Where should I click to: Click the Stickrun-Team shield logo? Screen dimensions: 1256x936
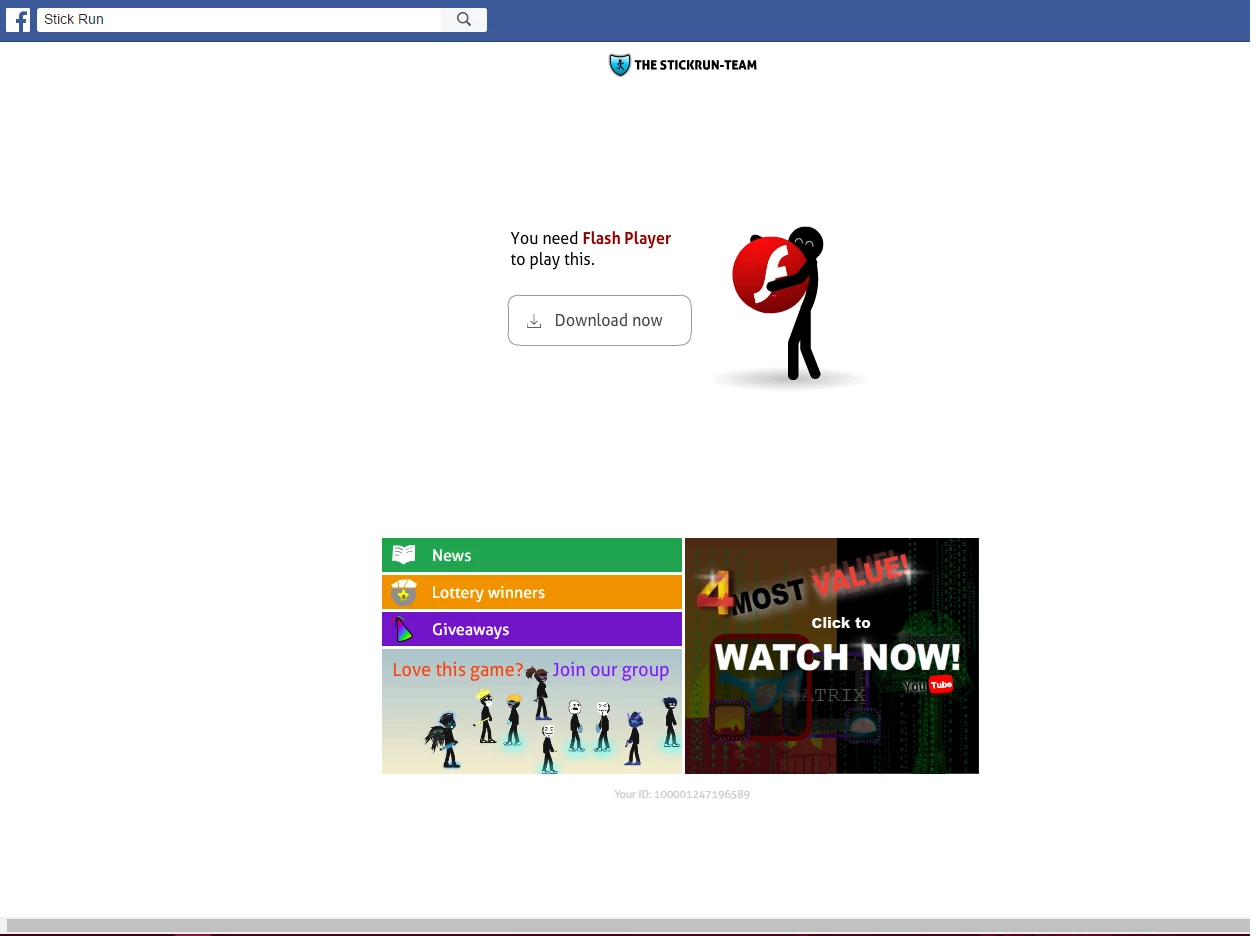(620, 65)
